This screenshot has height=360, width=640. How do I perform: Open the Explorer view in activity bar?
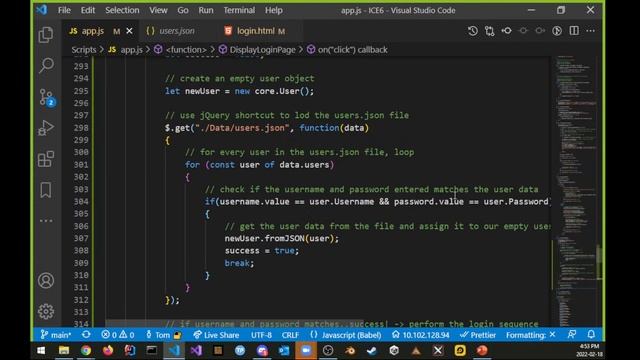click(x=46, y=35)
